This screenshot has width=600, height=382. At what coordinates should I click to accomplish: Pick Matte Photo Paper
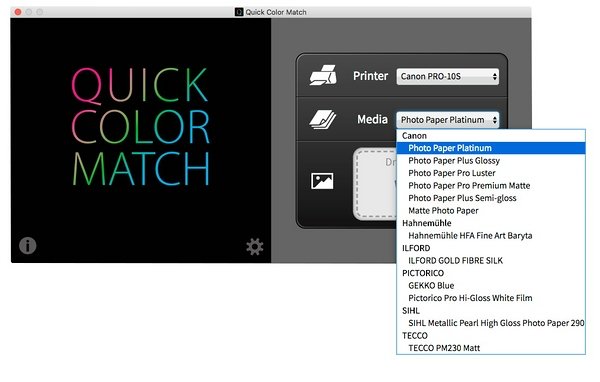pyautogui.click(x=491, y=211)
